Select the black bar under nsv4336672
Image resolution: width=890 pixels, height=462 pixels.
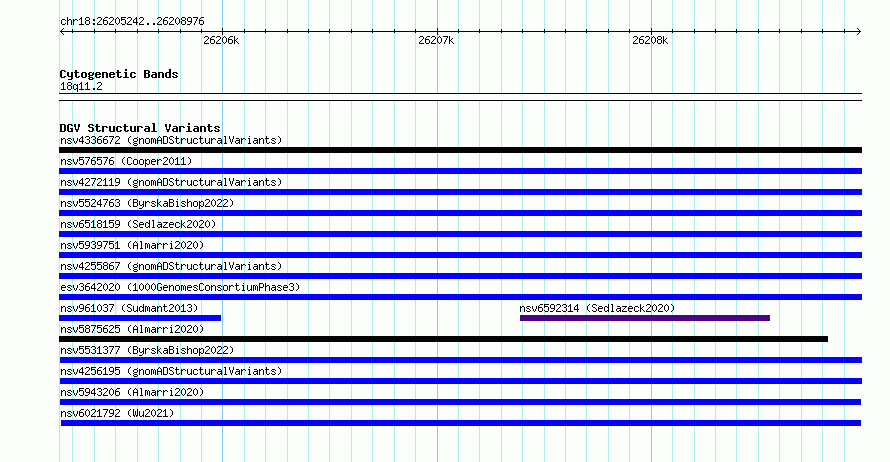[460, 150]
